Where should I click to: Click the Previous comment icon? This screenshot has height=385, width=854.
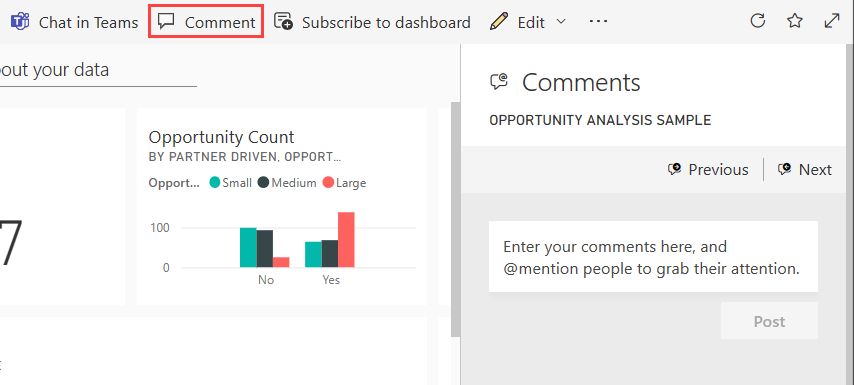click(674, 169)
